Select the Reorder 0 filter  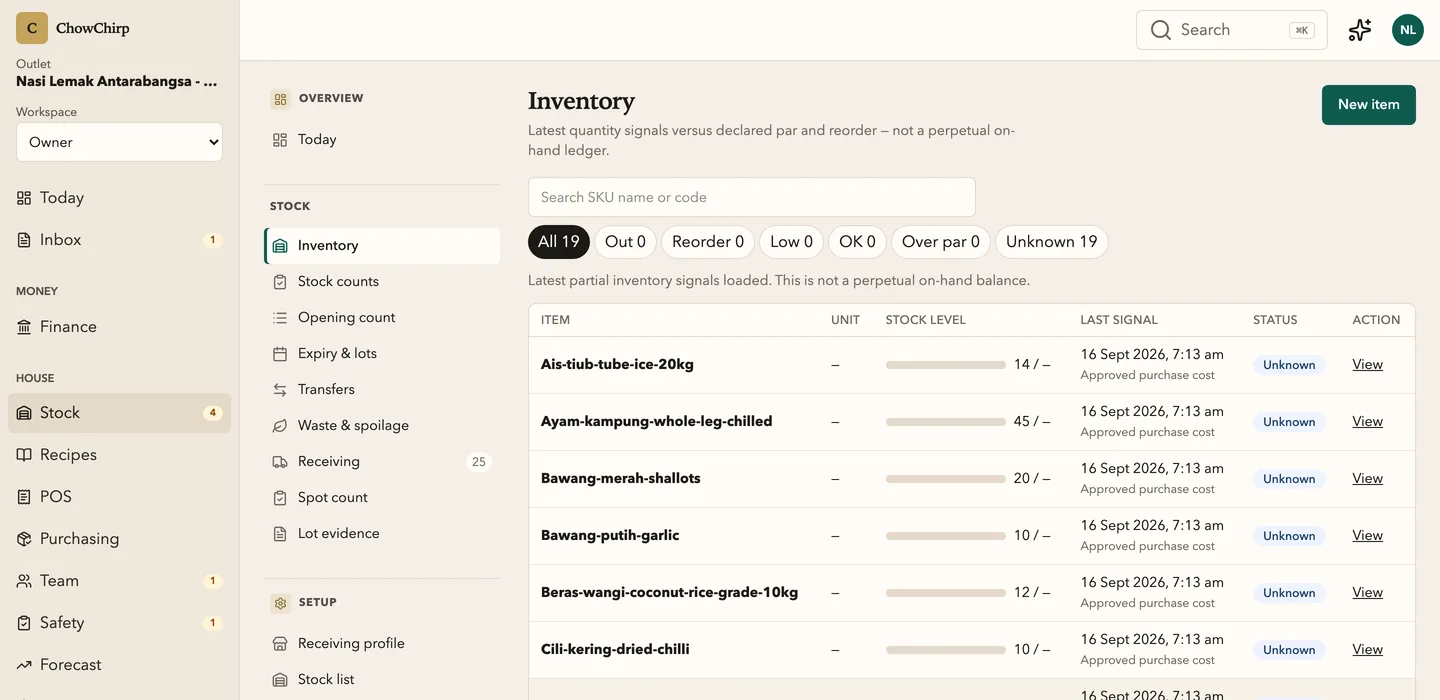click(x=708, y=242)
